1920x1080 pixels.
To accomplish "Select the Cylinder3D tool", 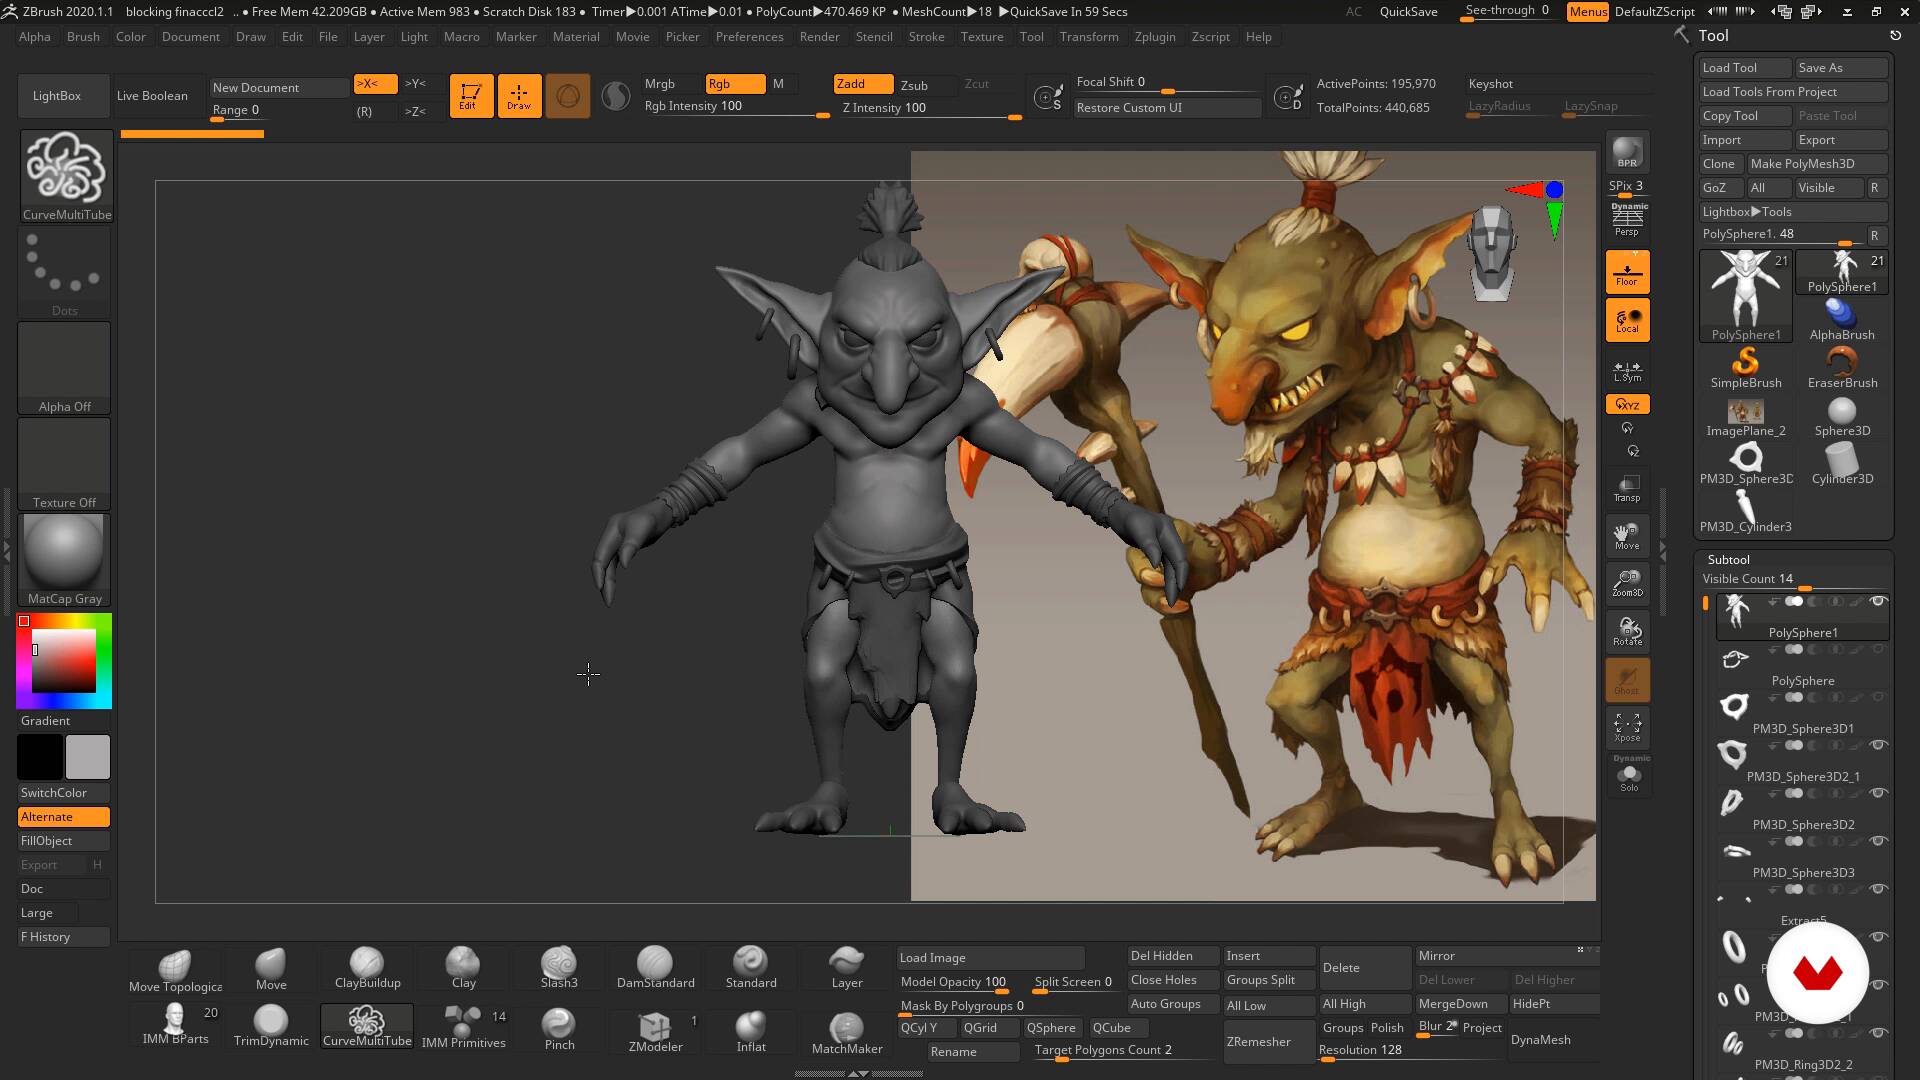I will coord(1842,464).
